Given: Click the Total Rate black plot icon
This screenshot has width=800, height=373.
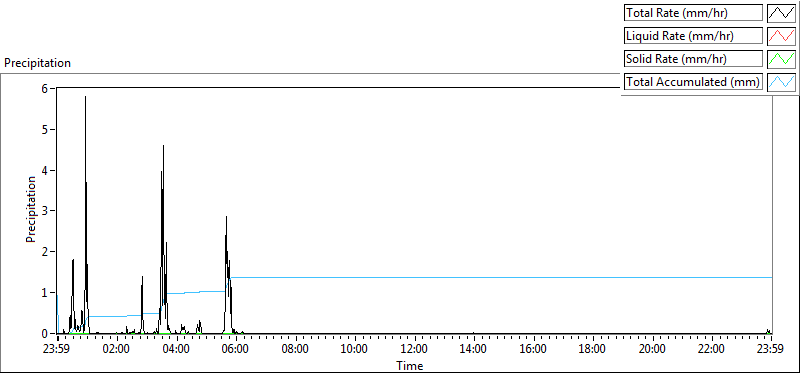Looking at the screenshot, I should pyautogui.click(x=781, y=13).
